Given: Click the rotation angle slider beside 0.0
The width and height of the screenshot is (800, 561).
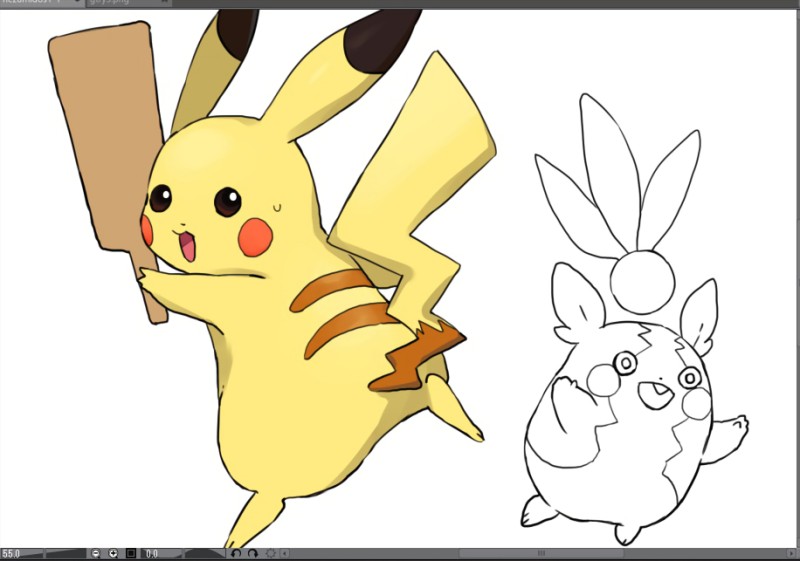Looking at the screenshot, I should pyautogui.click(x=205, y=553).
